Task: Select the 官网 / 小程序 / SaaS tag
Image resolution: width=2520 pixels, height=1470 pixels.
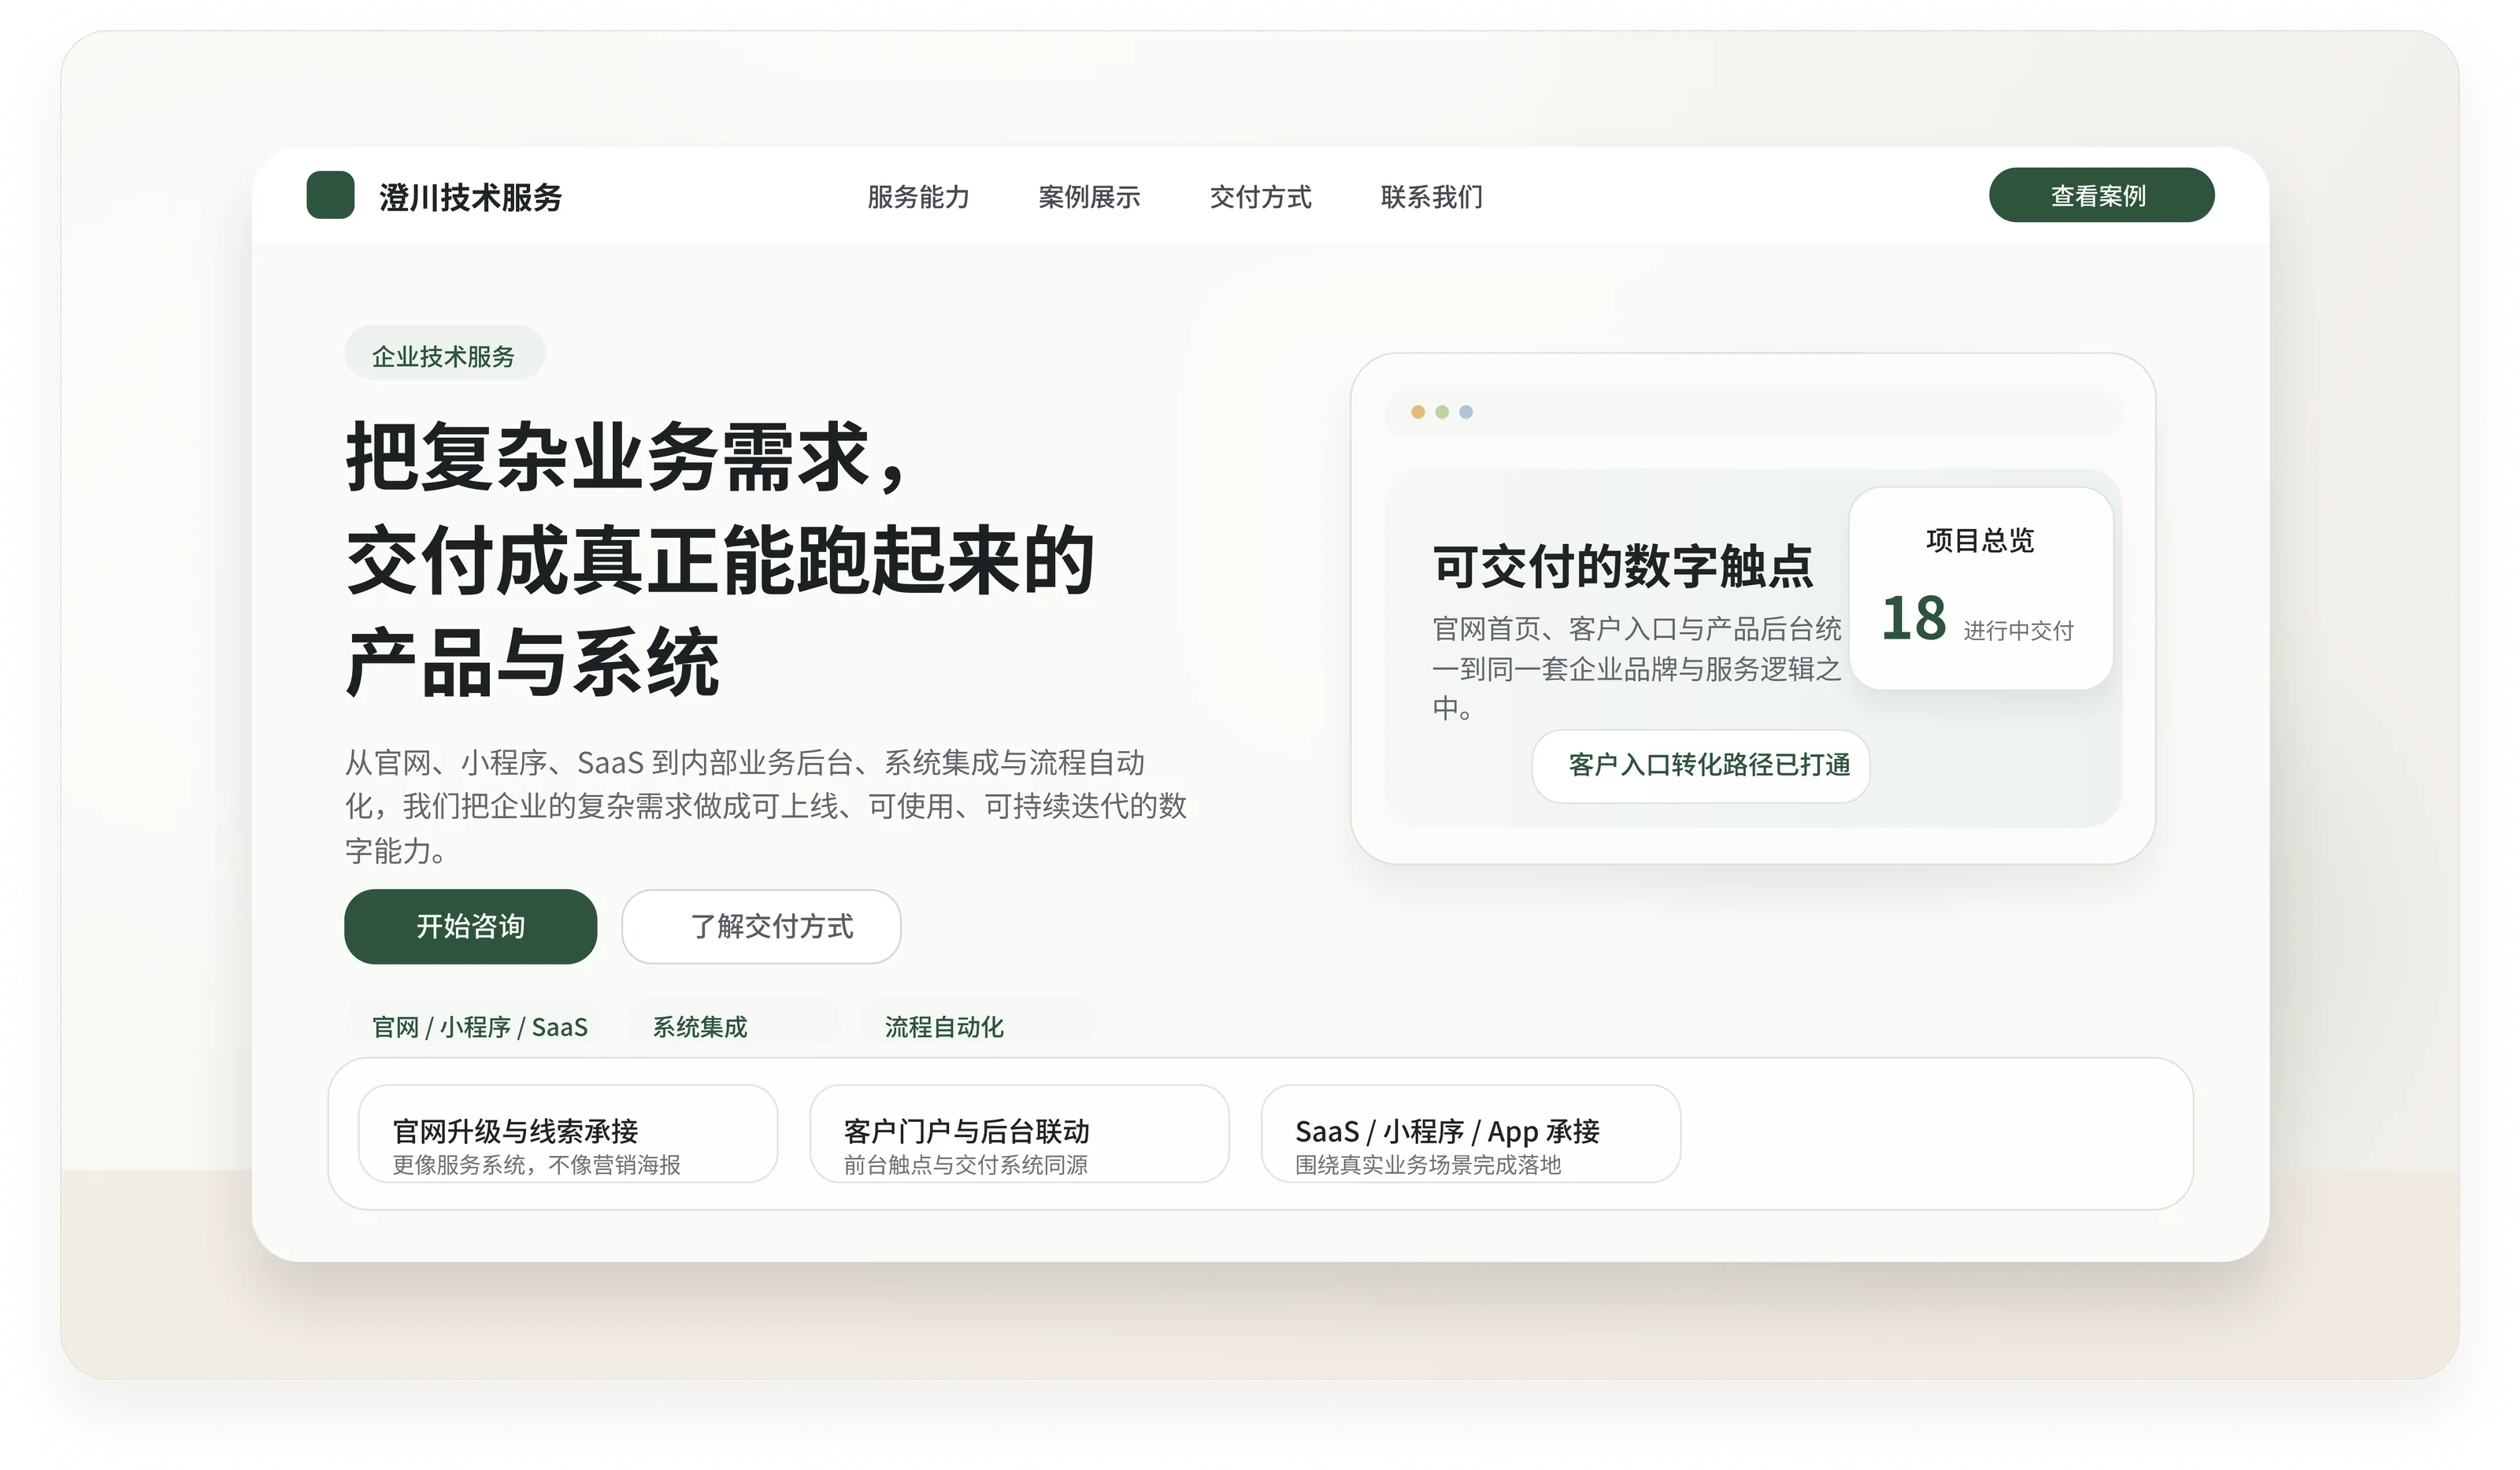Action: [479, 1026]
